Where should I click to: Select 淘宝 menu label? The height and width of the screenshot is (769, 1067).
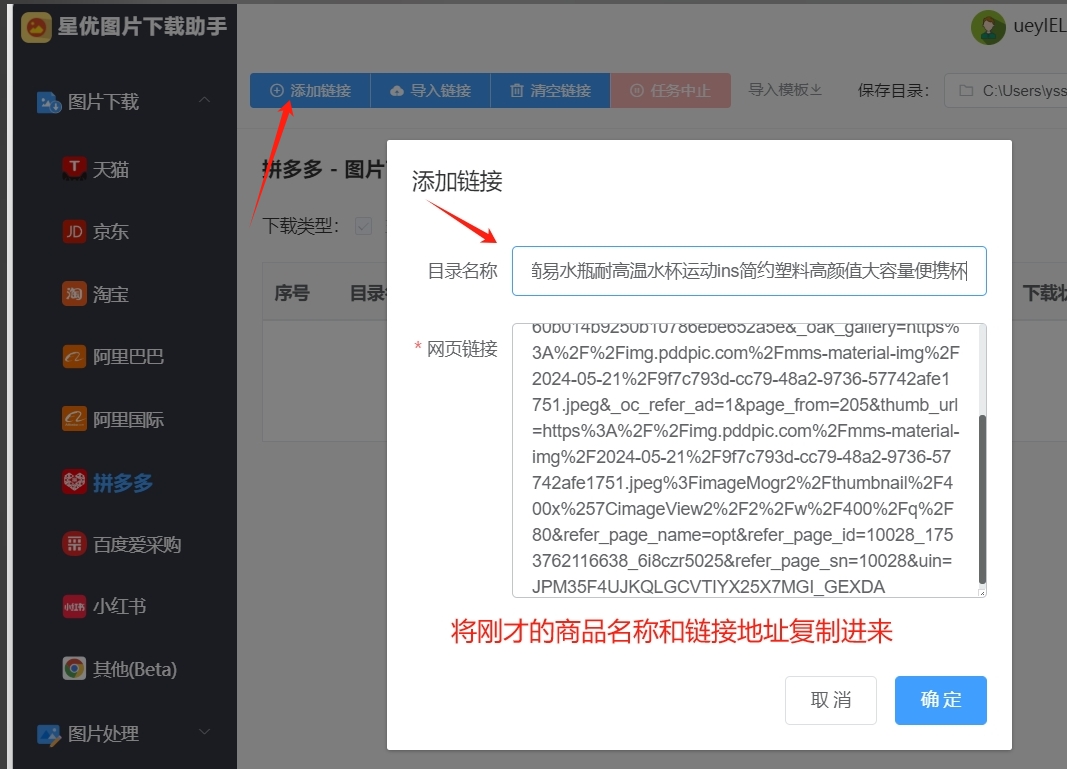point(111,294)
